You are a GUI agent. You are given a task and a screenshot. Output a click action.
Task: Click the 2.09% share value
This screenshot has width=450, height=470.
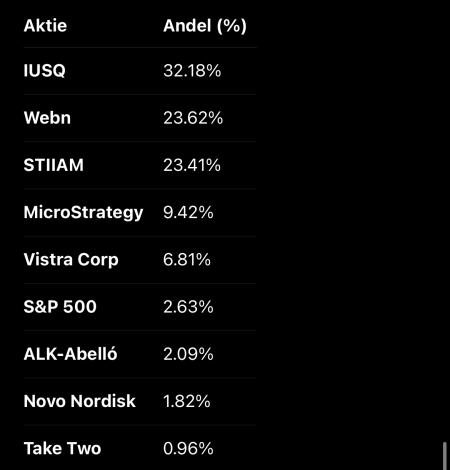tap(188, 354)
